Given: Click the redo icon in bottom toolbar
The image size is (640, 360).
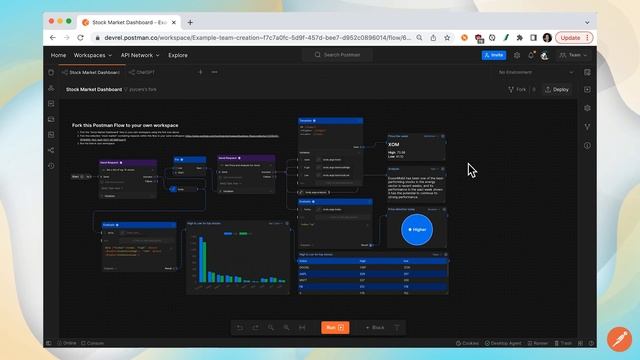Looking at the screenshot, I should [256, 327].
